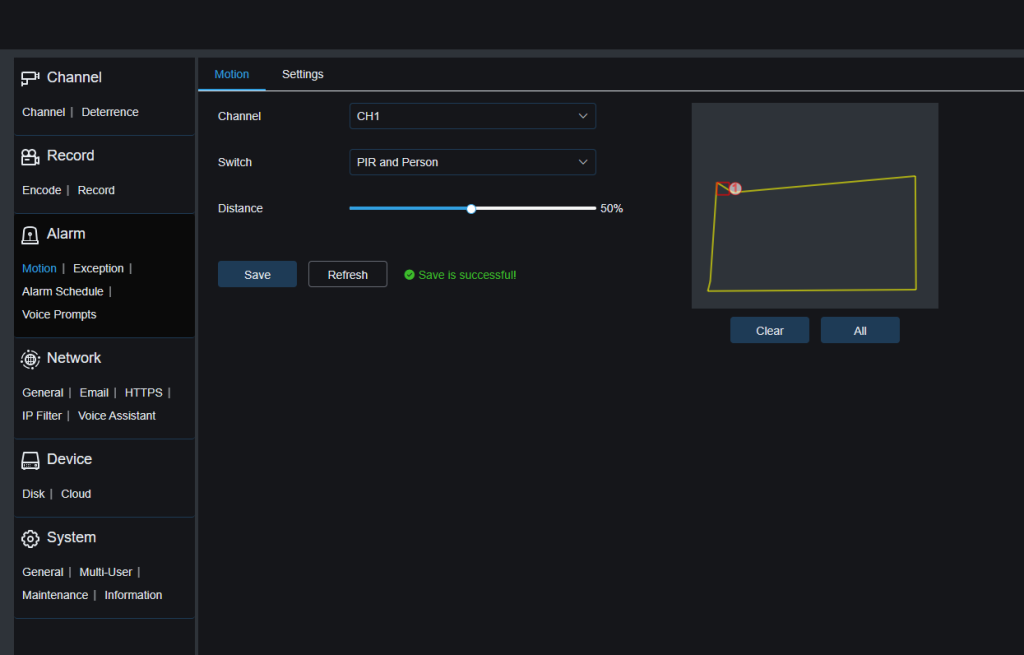The image size is (1024, 655).
Task: Click the Record film reel icon
Action: (30, 156)
